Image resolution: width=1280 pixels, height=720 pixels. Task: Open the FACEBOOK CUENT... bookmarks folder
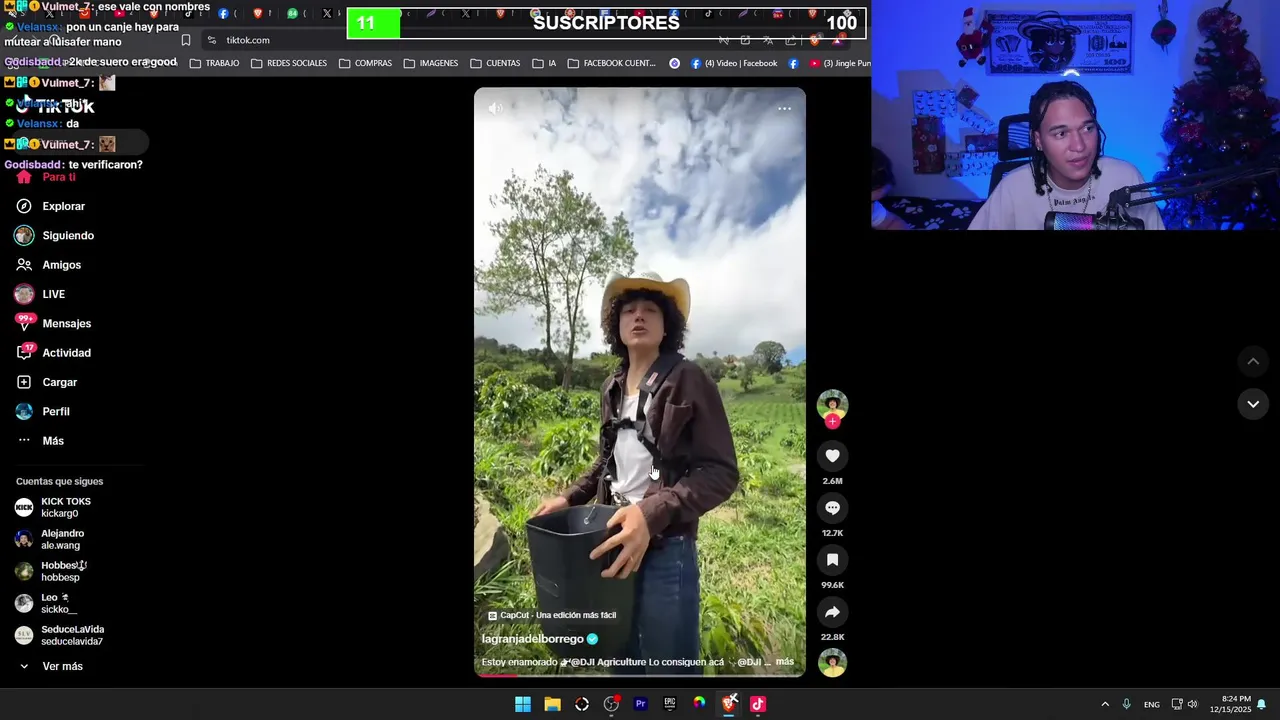pyautogui.click(x=611, y=63)
